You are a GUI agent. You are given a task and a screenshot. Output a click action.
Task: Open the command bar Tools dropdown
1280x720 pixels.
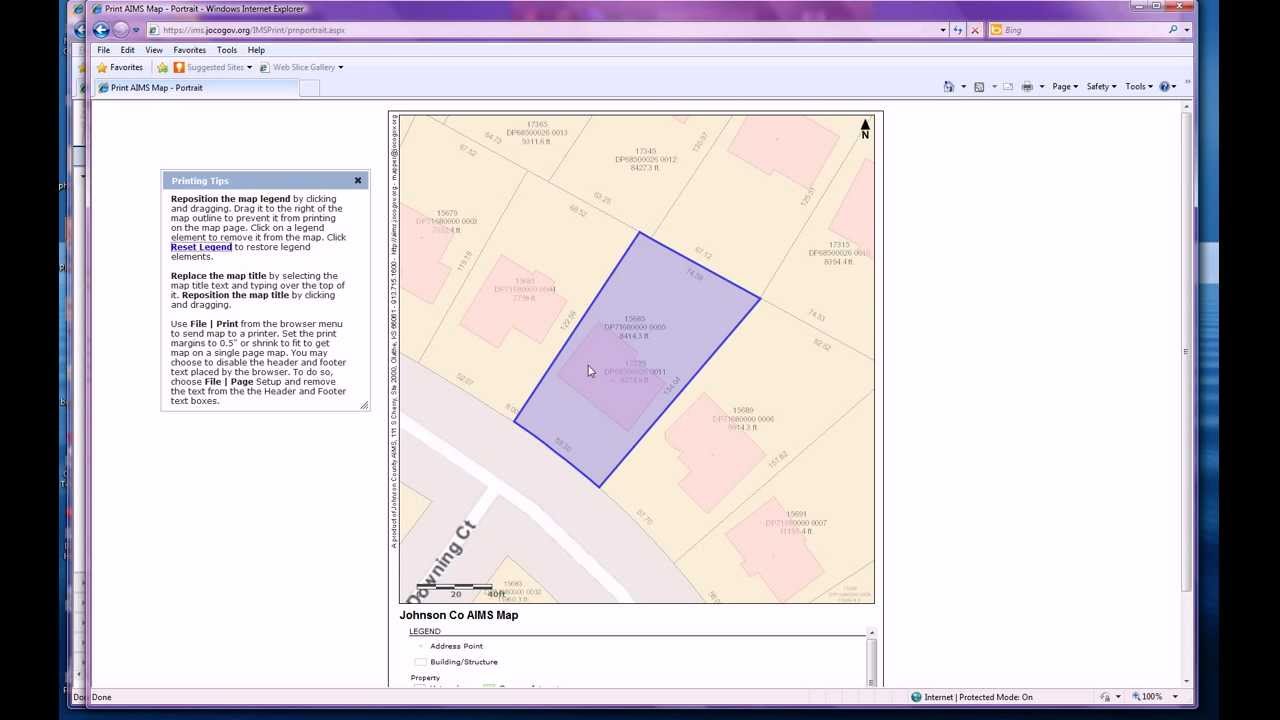pos(1139,87)
